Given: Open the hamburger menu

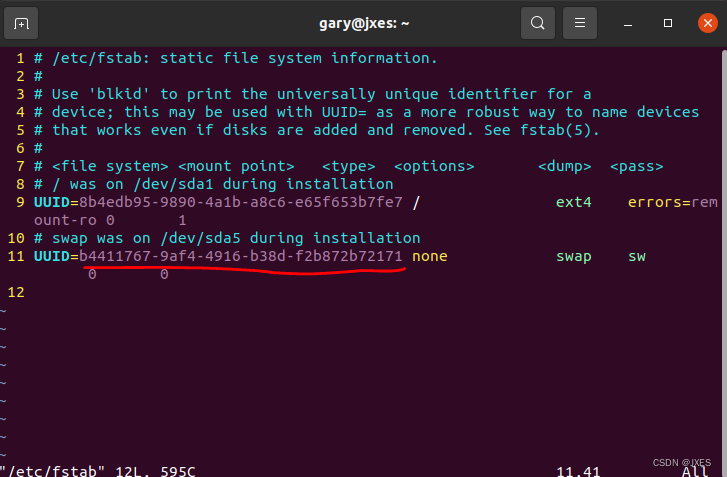Looking at the screenshot, I should click(580, 23).
